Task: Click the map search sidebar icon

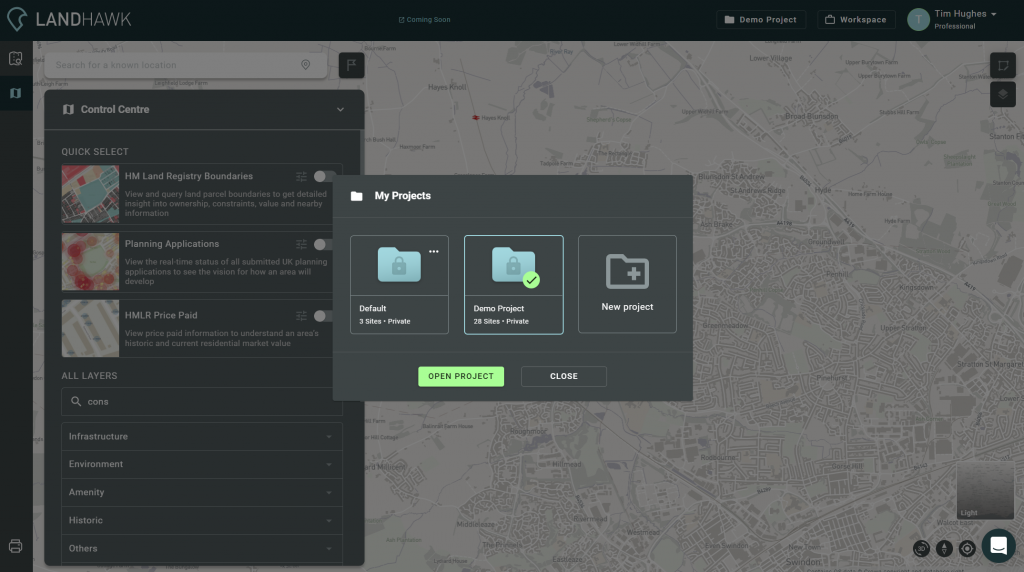Action: [15, 59]
